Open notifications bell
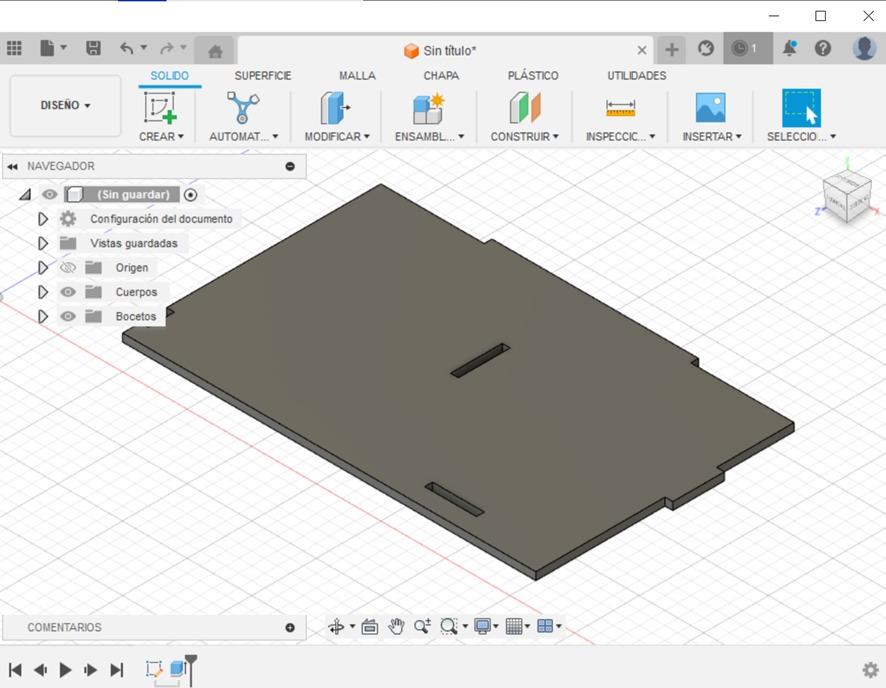 coord(789,49)
